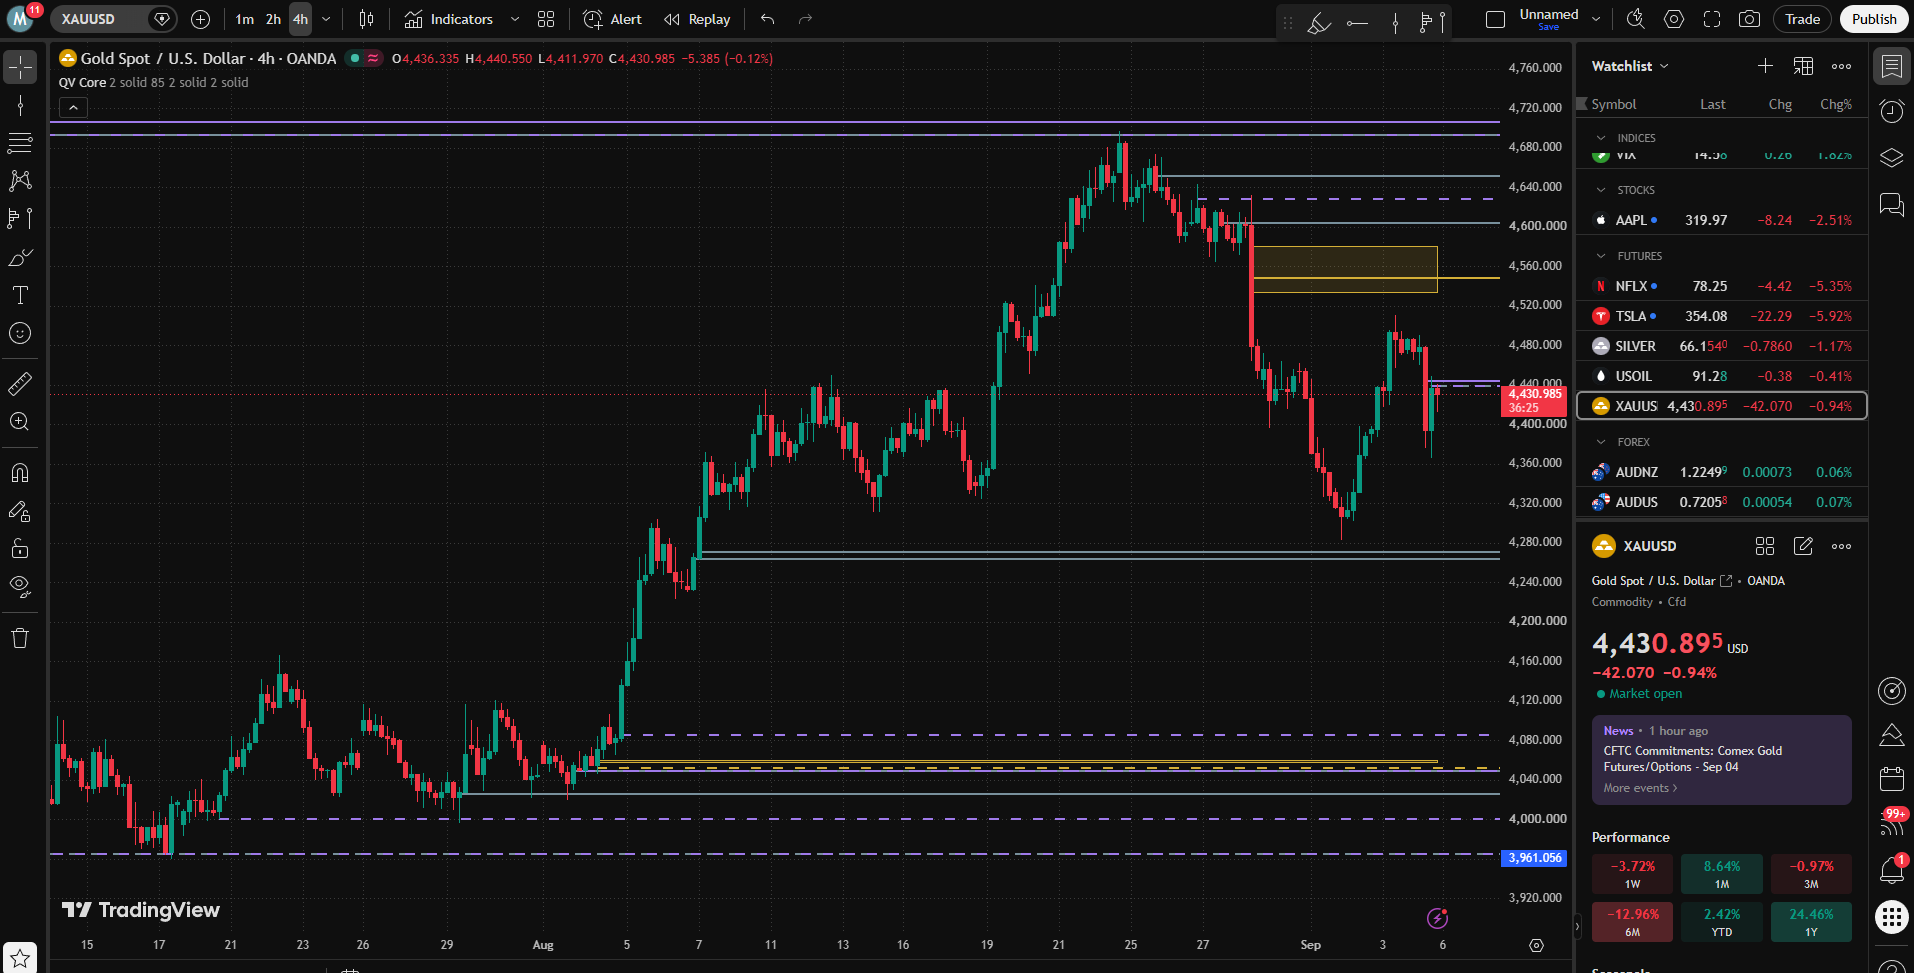Select the crosshair cursor tool
The height and width of the screenshot is (973, 1914).
[x=20, y=67]
